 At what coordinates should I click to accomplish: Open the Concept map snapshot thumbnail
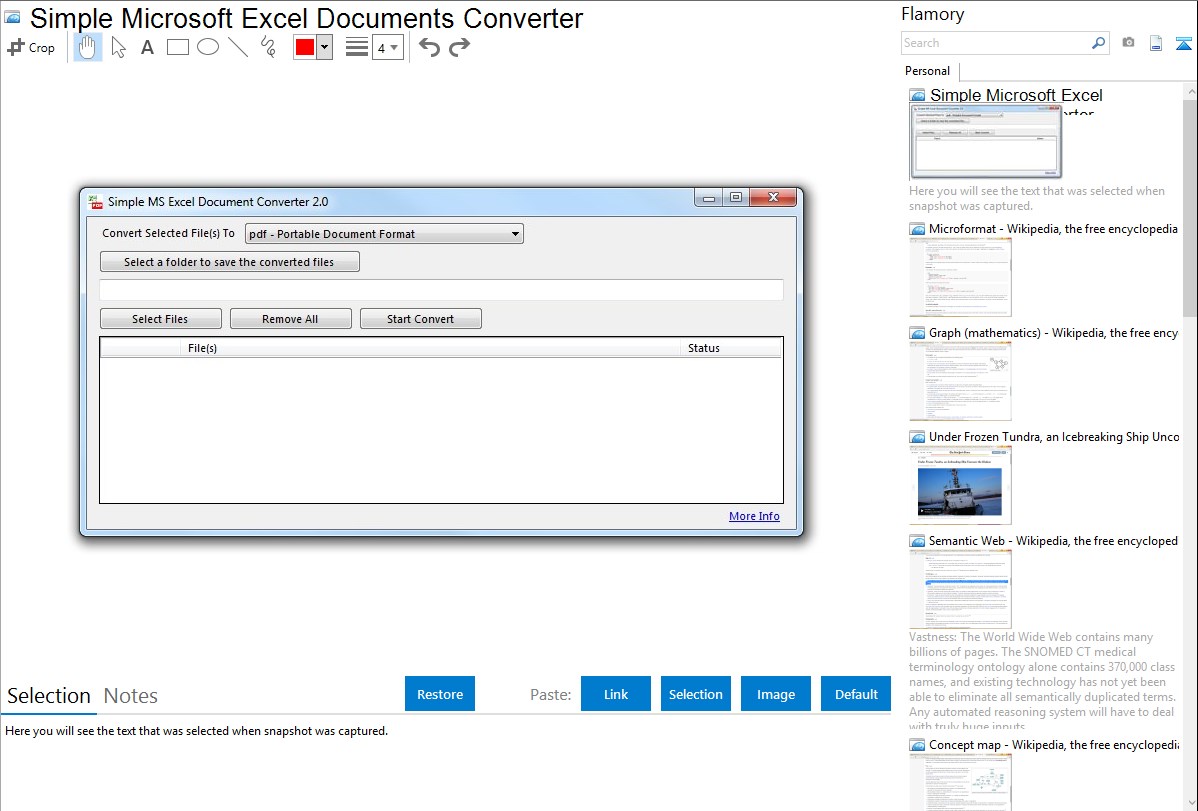click(x=960, y=783)
